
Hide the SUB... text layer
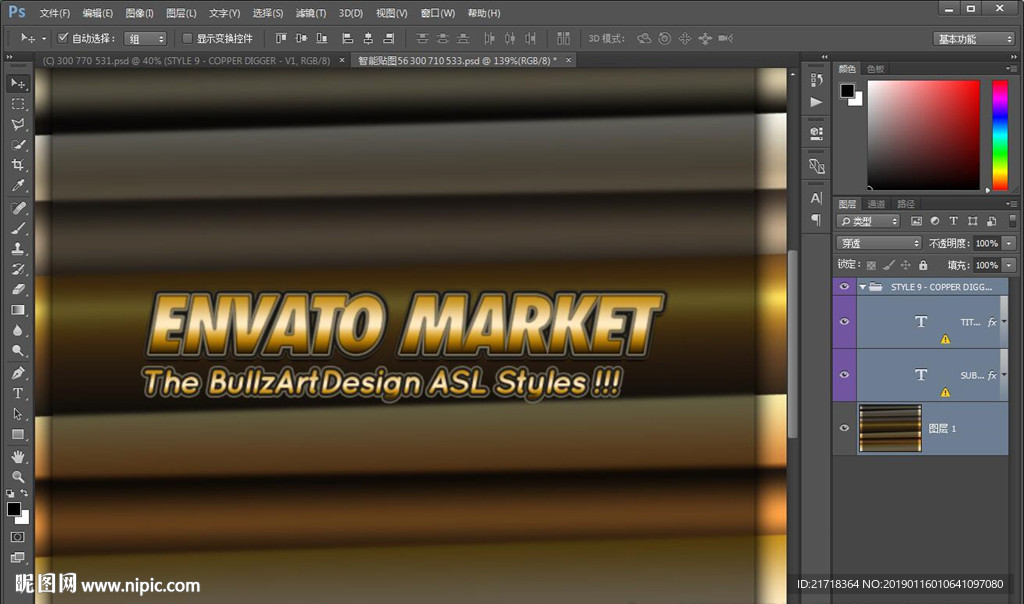844,375
